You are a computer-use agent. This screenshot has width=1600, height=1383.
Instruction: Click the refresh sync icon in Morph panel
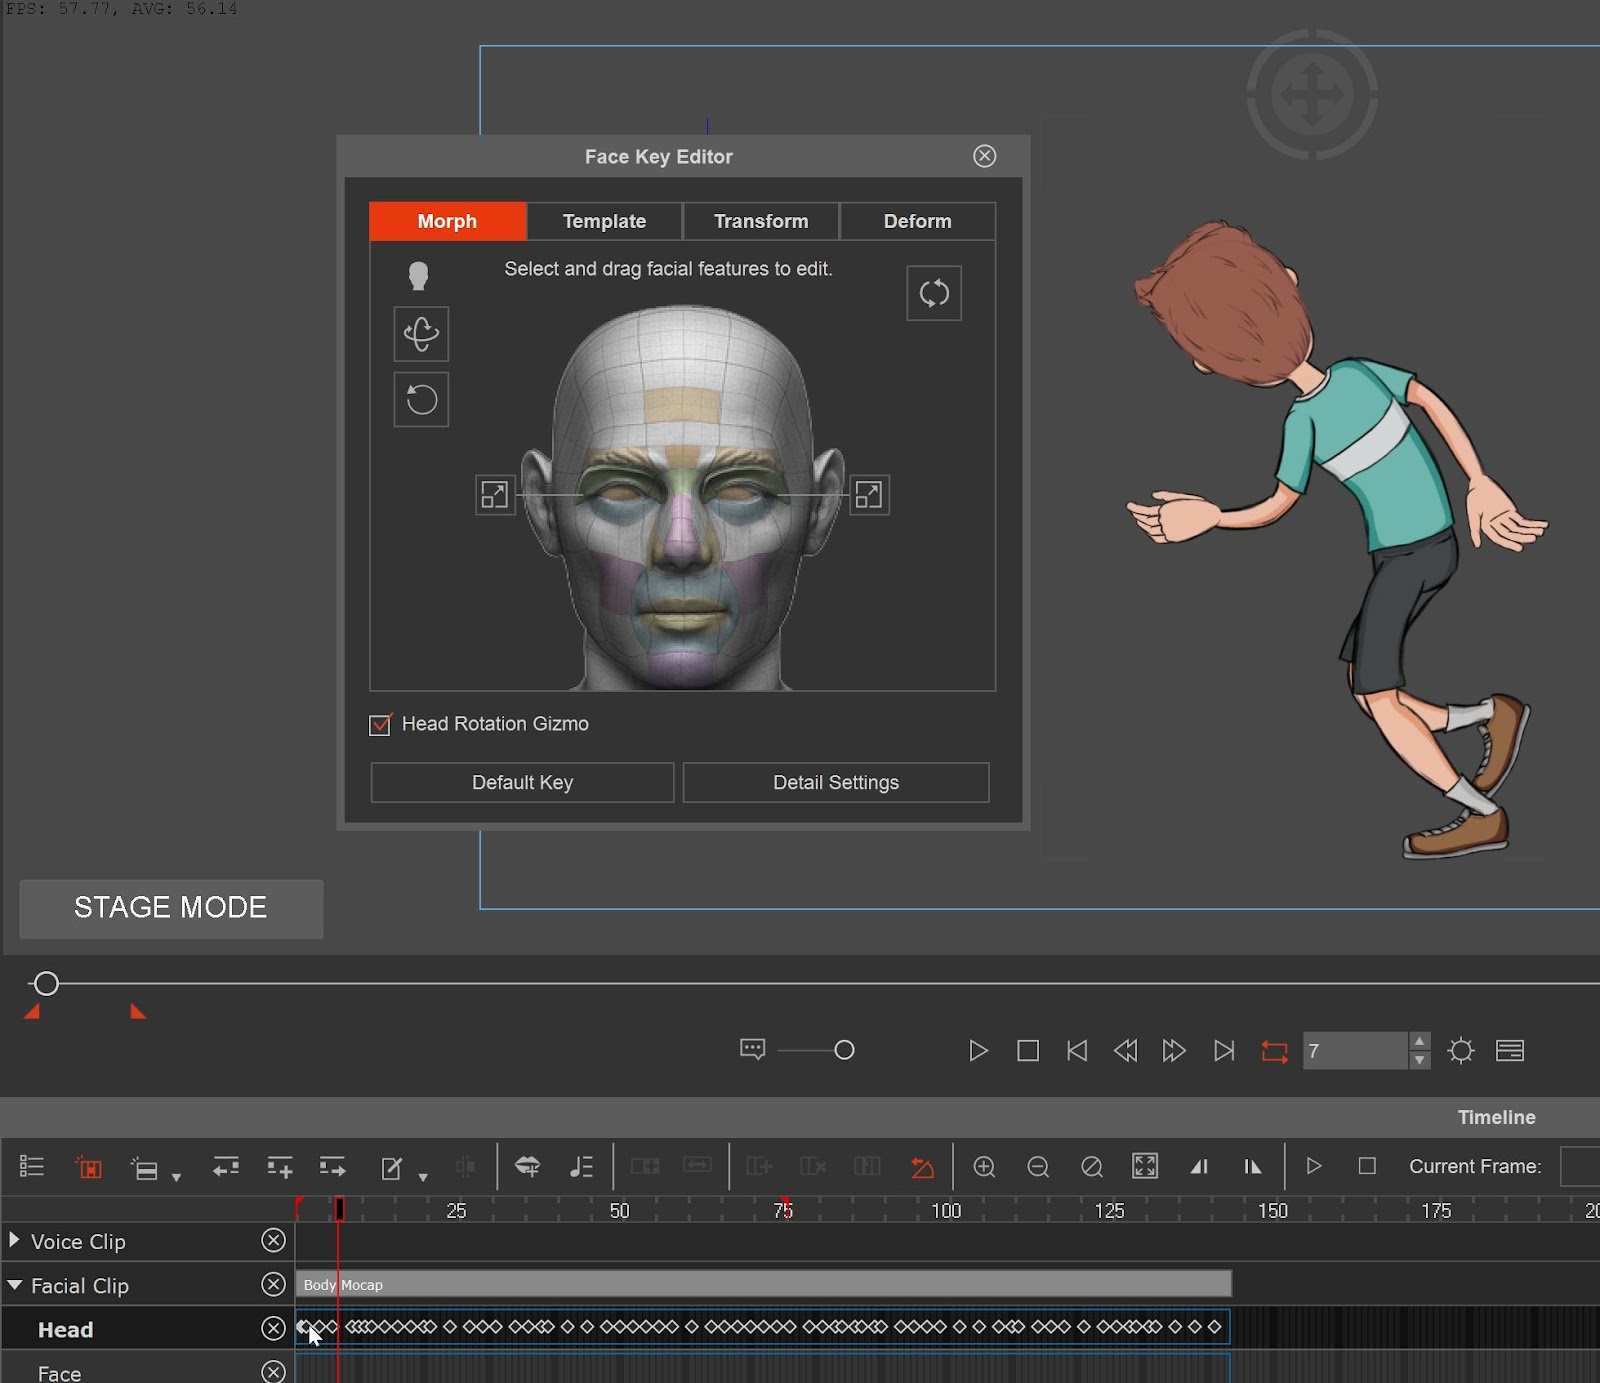933,293
